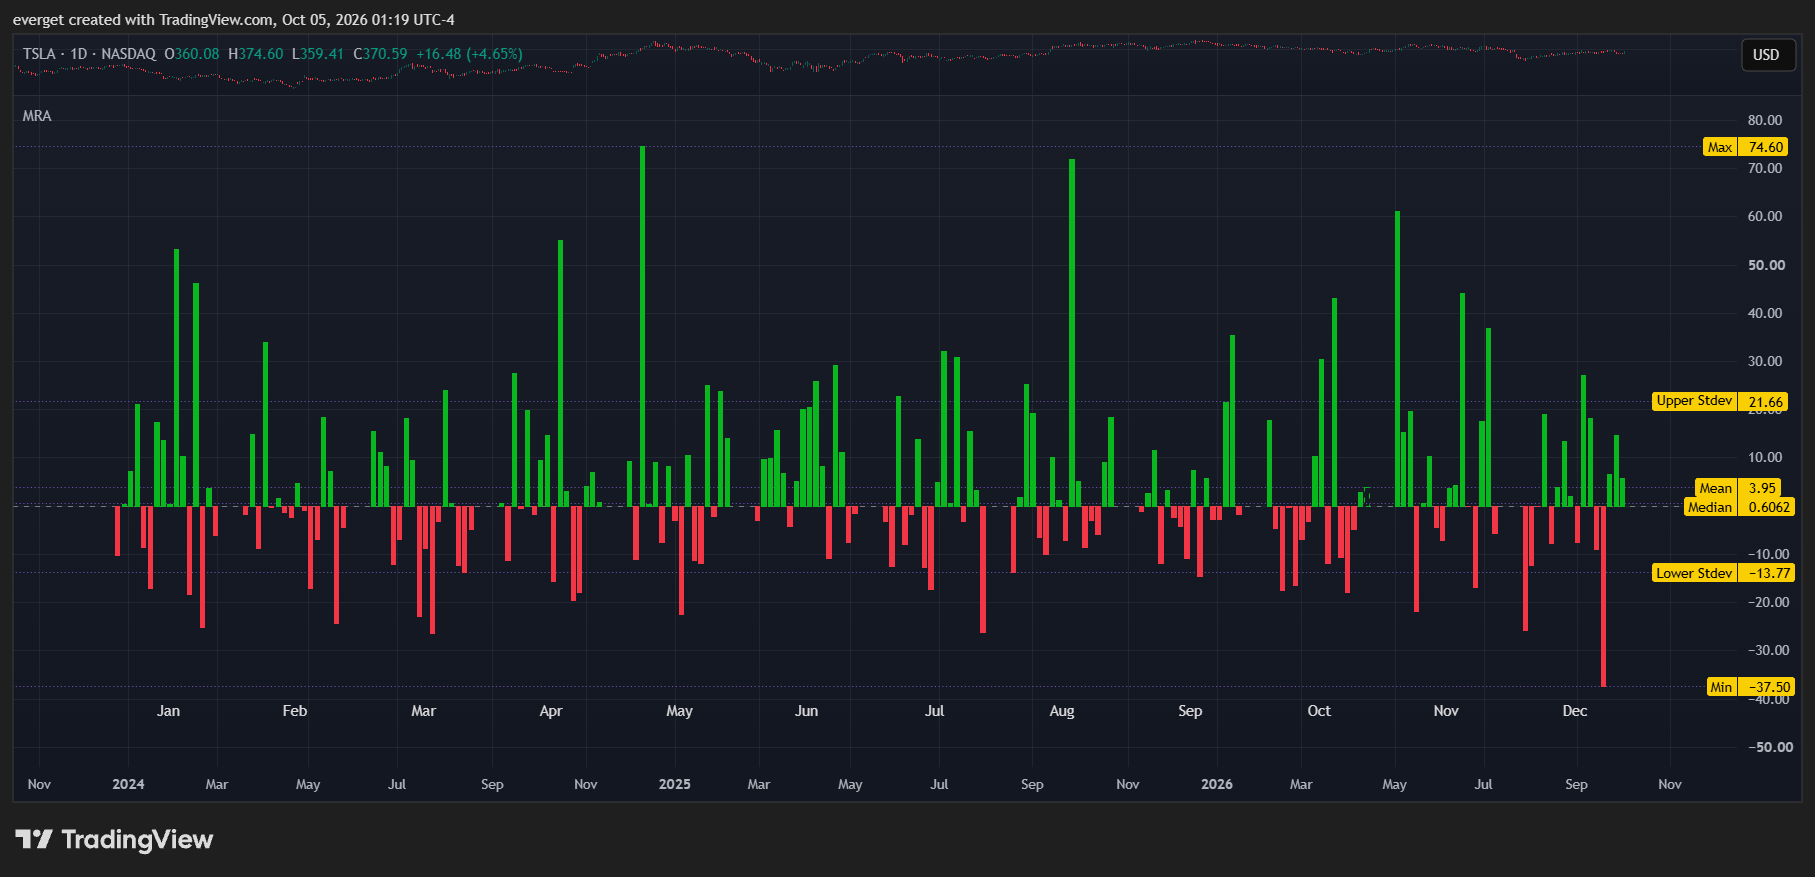Click the 2024 label on time axis
The height and width of the screenshot is (877, 1815).
(x=128, y=784)
